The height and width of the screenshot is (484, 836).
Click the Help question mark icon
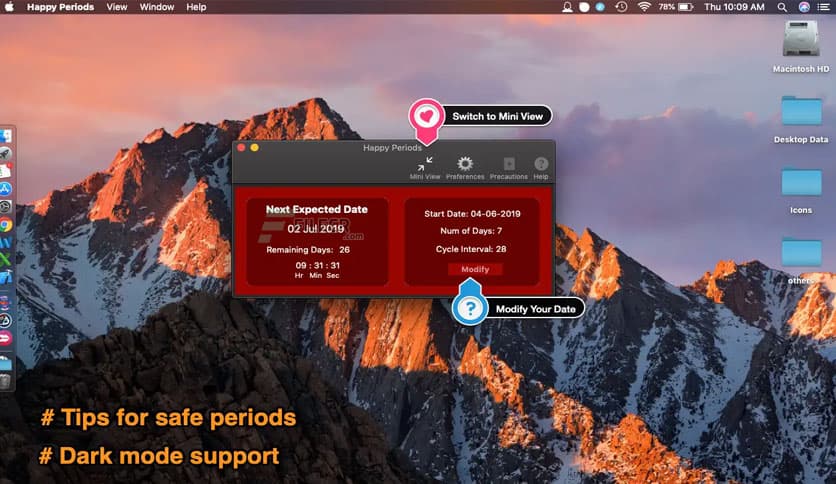pos(541,165)
